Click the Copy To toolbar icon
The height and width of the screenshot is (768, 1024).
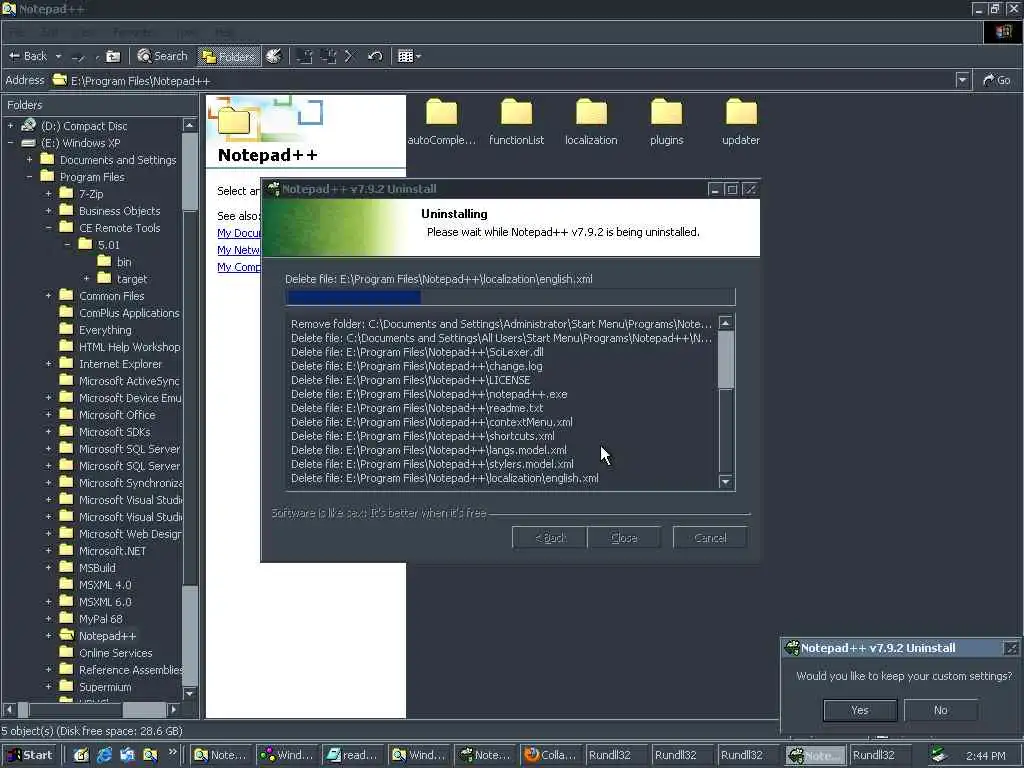[328, 57]
